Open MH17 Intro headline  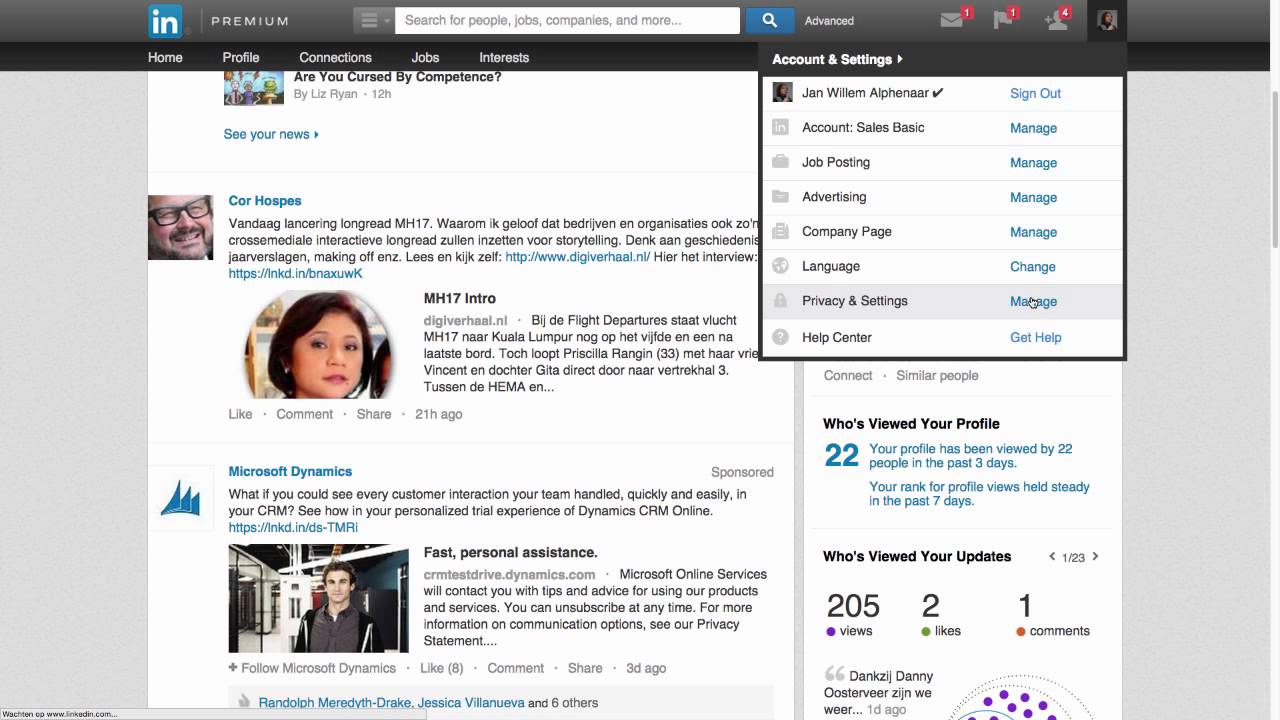coord(460,298)
